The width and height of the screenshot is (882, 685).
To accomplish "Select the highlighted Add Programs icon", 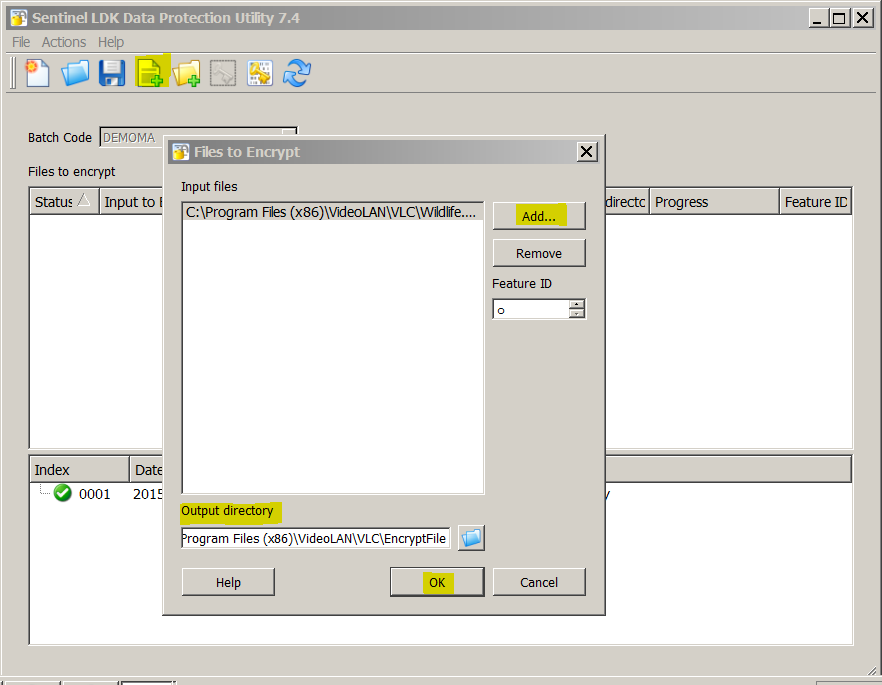I will coord(150,72).
